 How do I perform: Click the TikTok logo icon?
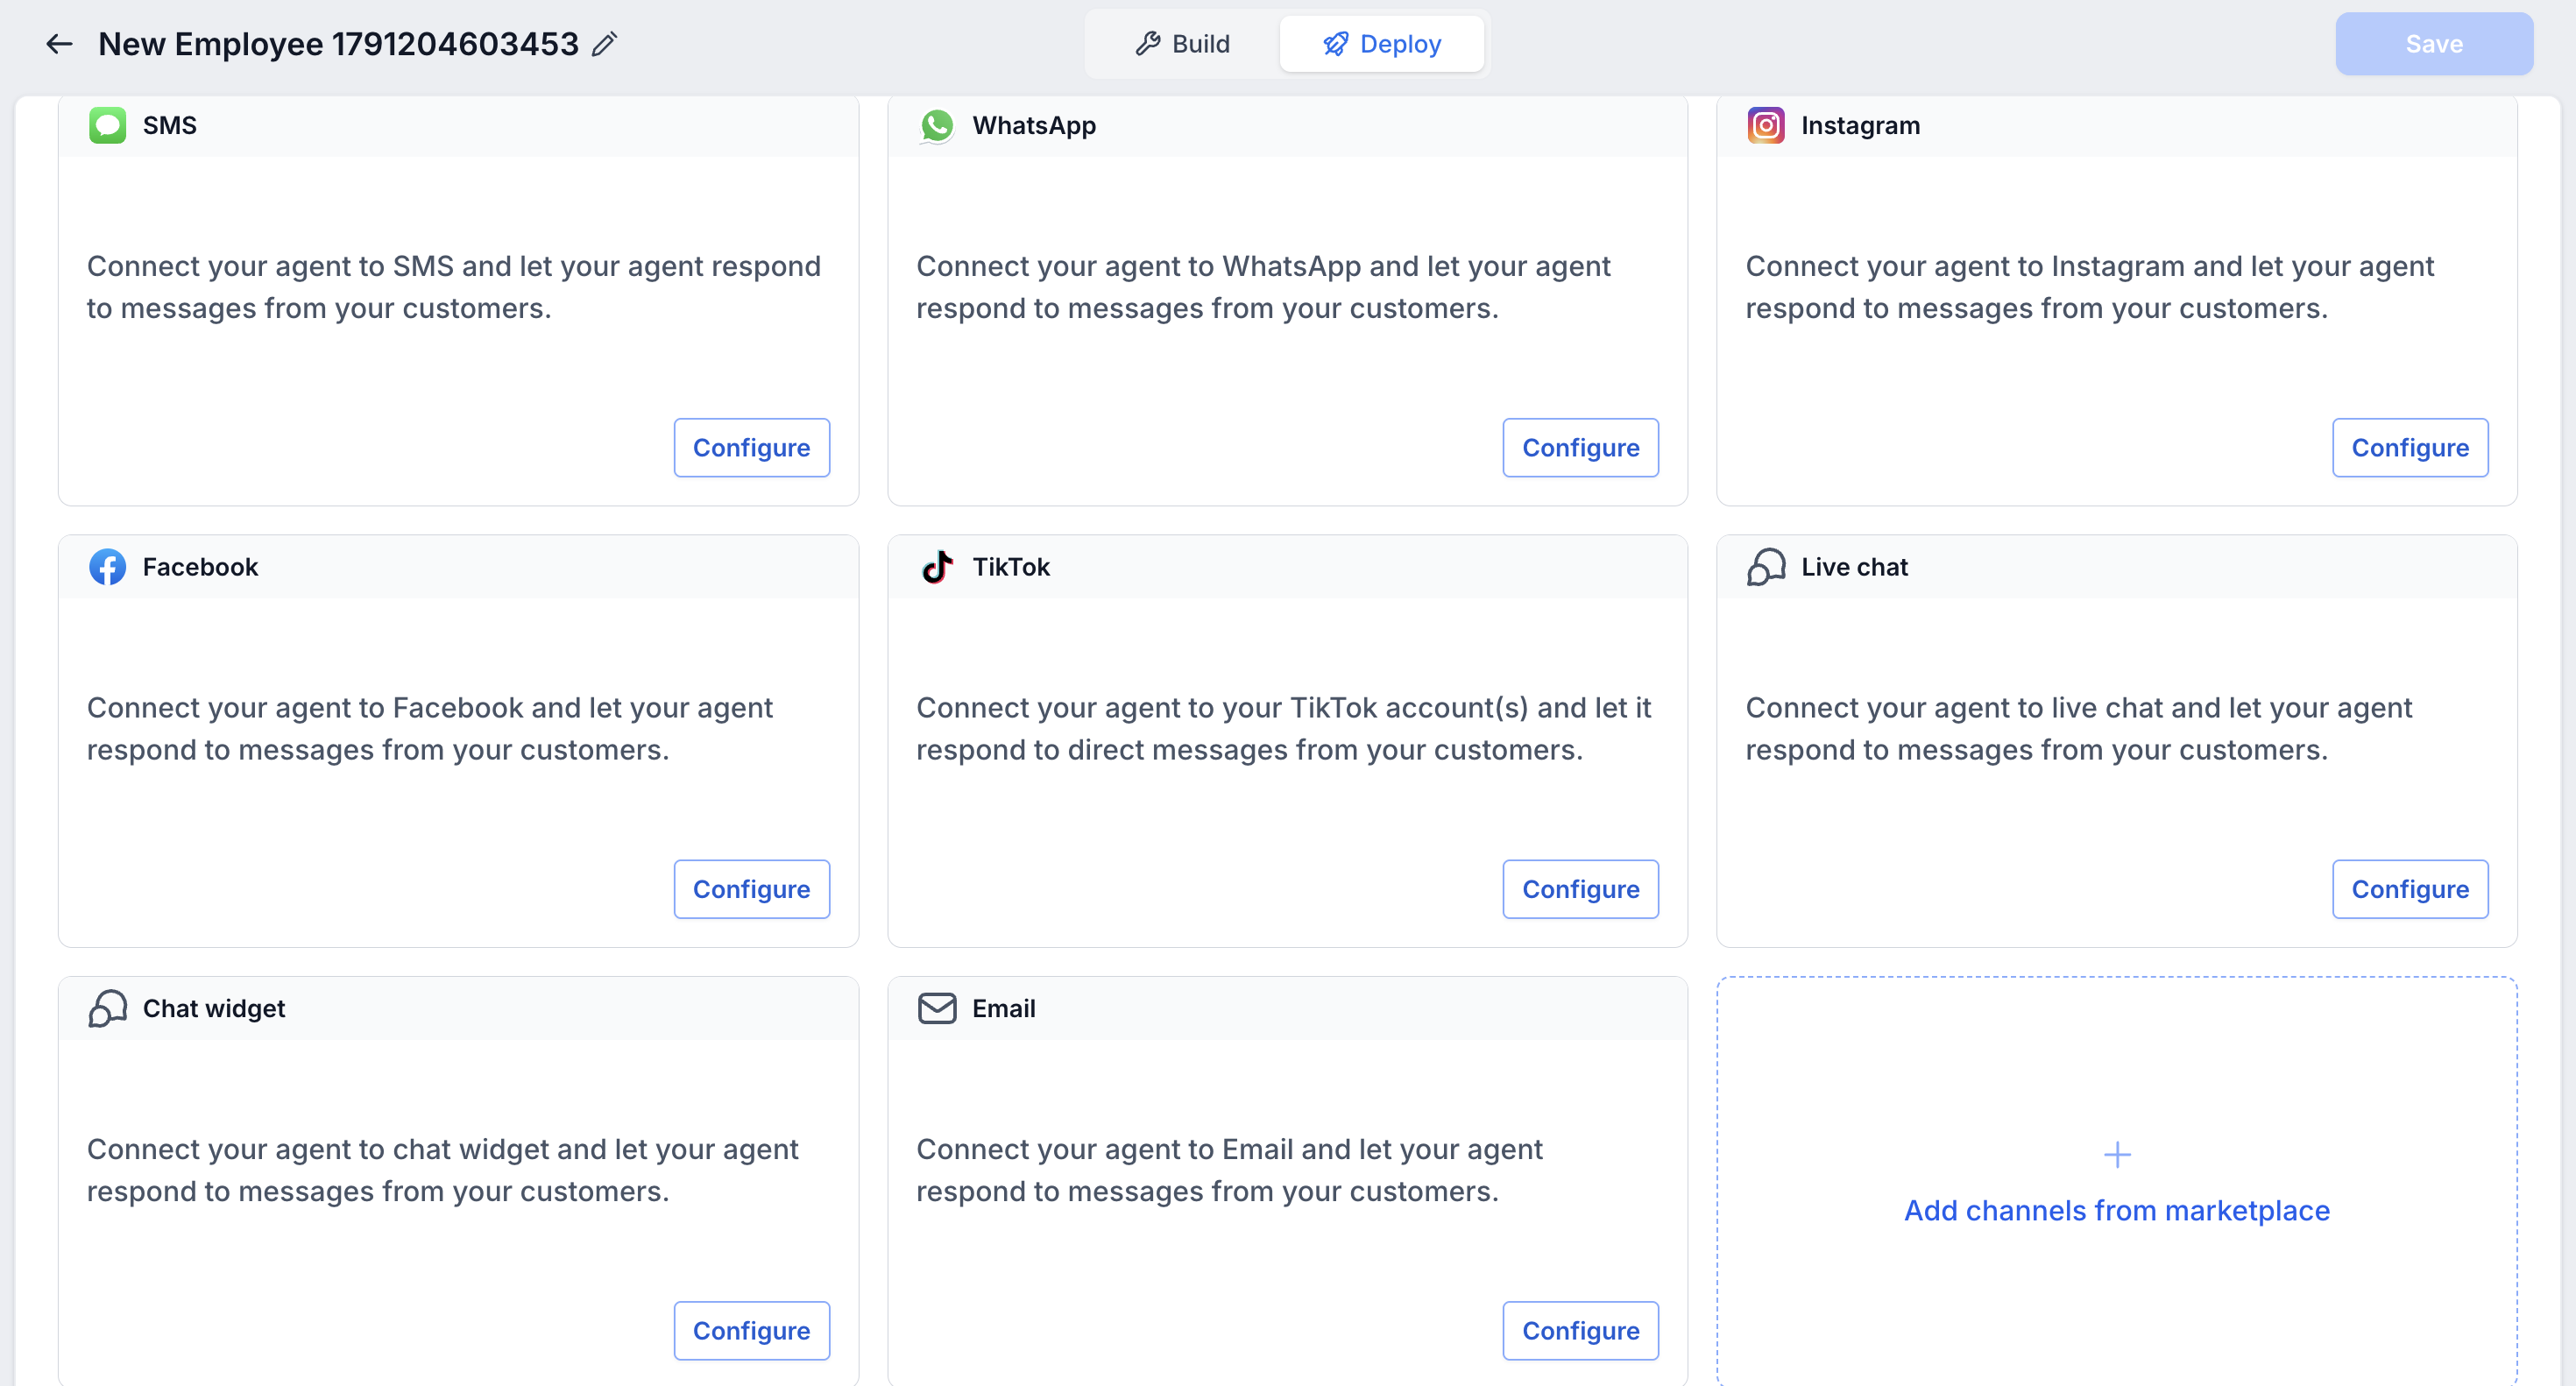(937, 567)
